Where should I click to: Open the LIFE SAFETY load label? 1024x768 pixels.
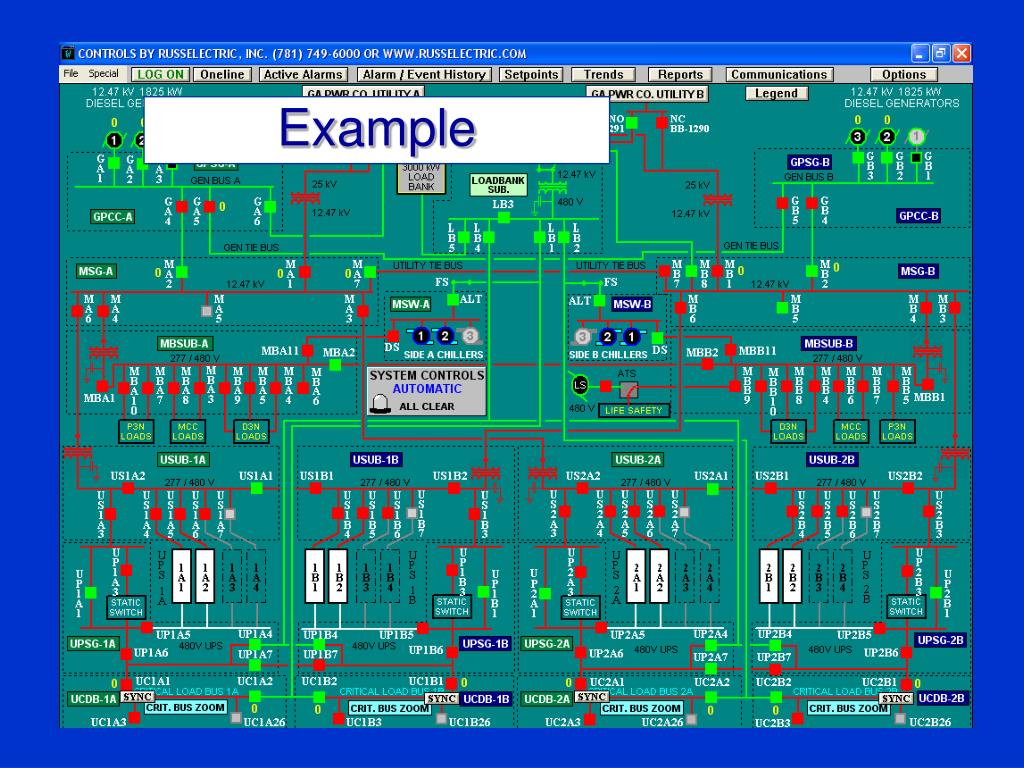click(633, 411)
